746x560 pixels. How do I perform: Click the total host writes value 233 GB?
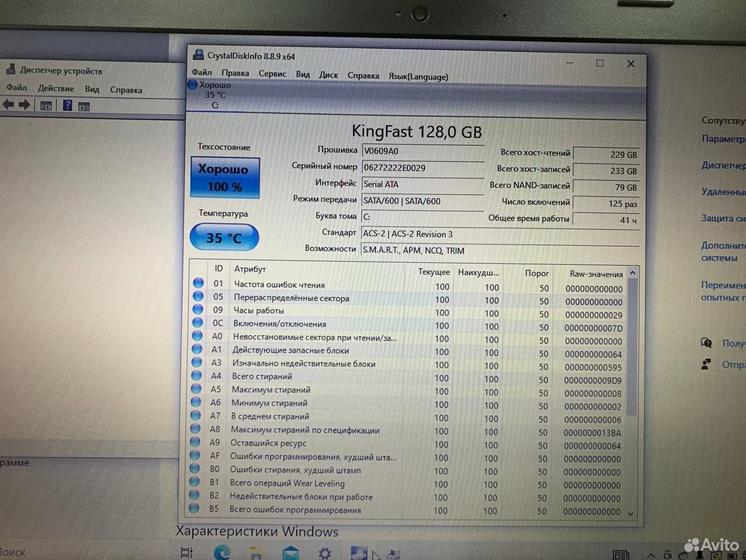coord(607,171)
